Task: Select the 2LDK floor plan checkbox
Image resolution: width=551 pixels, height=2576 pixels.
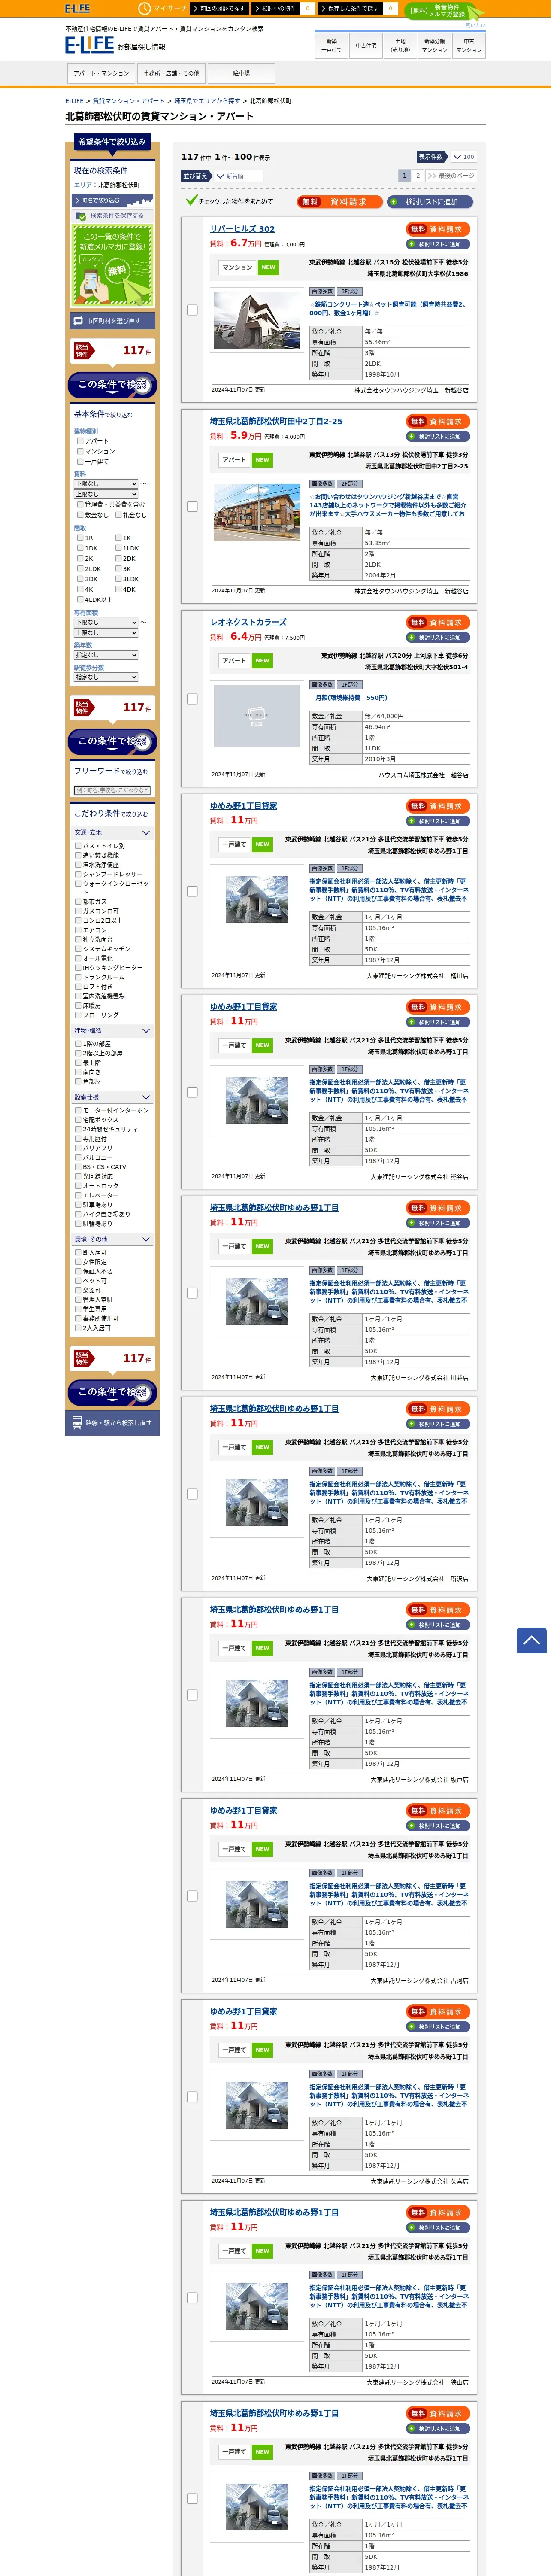Action: click(80, 569)
